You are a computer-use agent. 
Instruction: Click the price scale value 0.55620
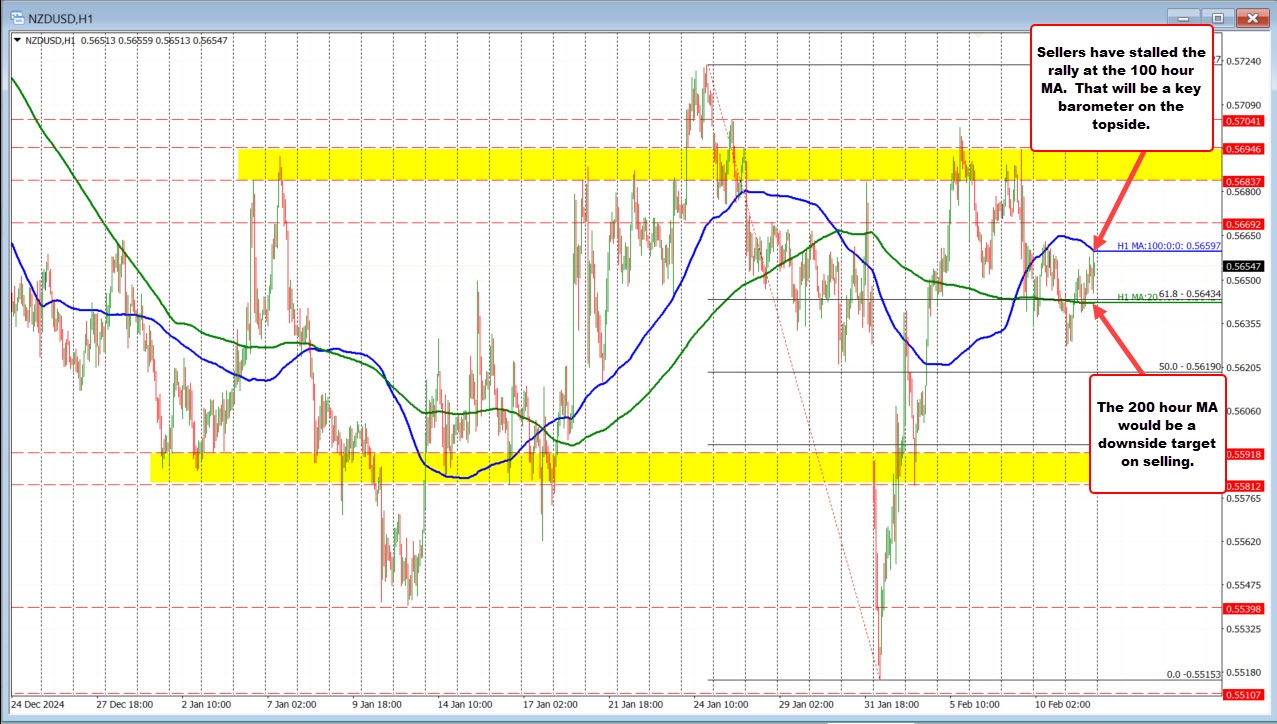[x=1245, y=541]
